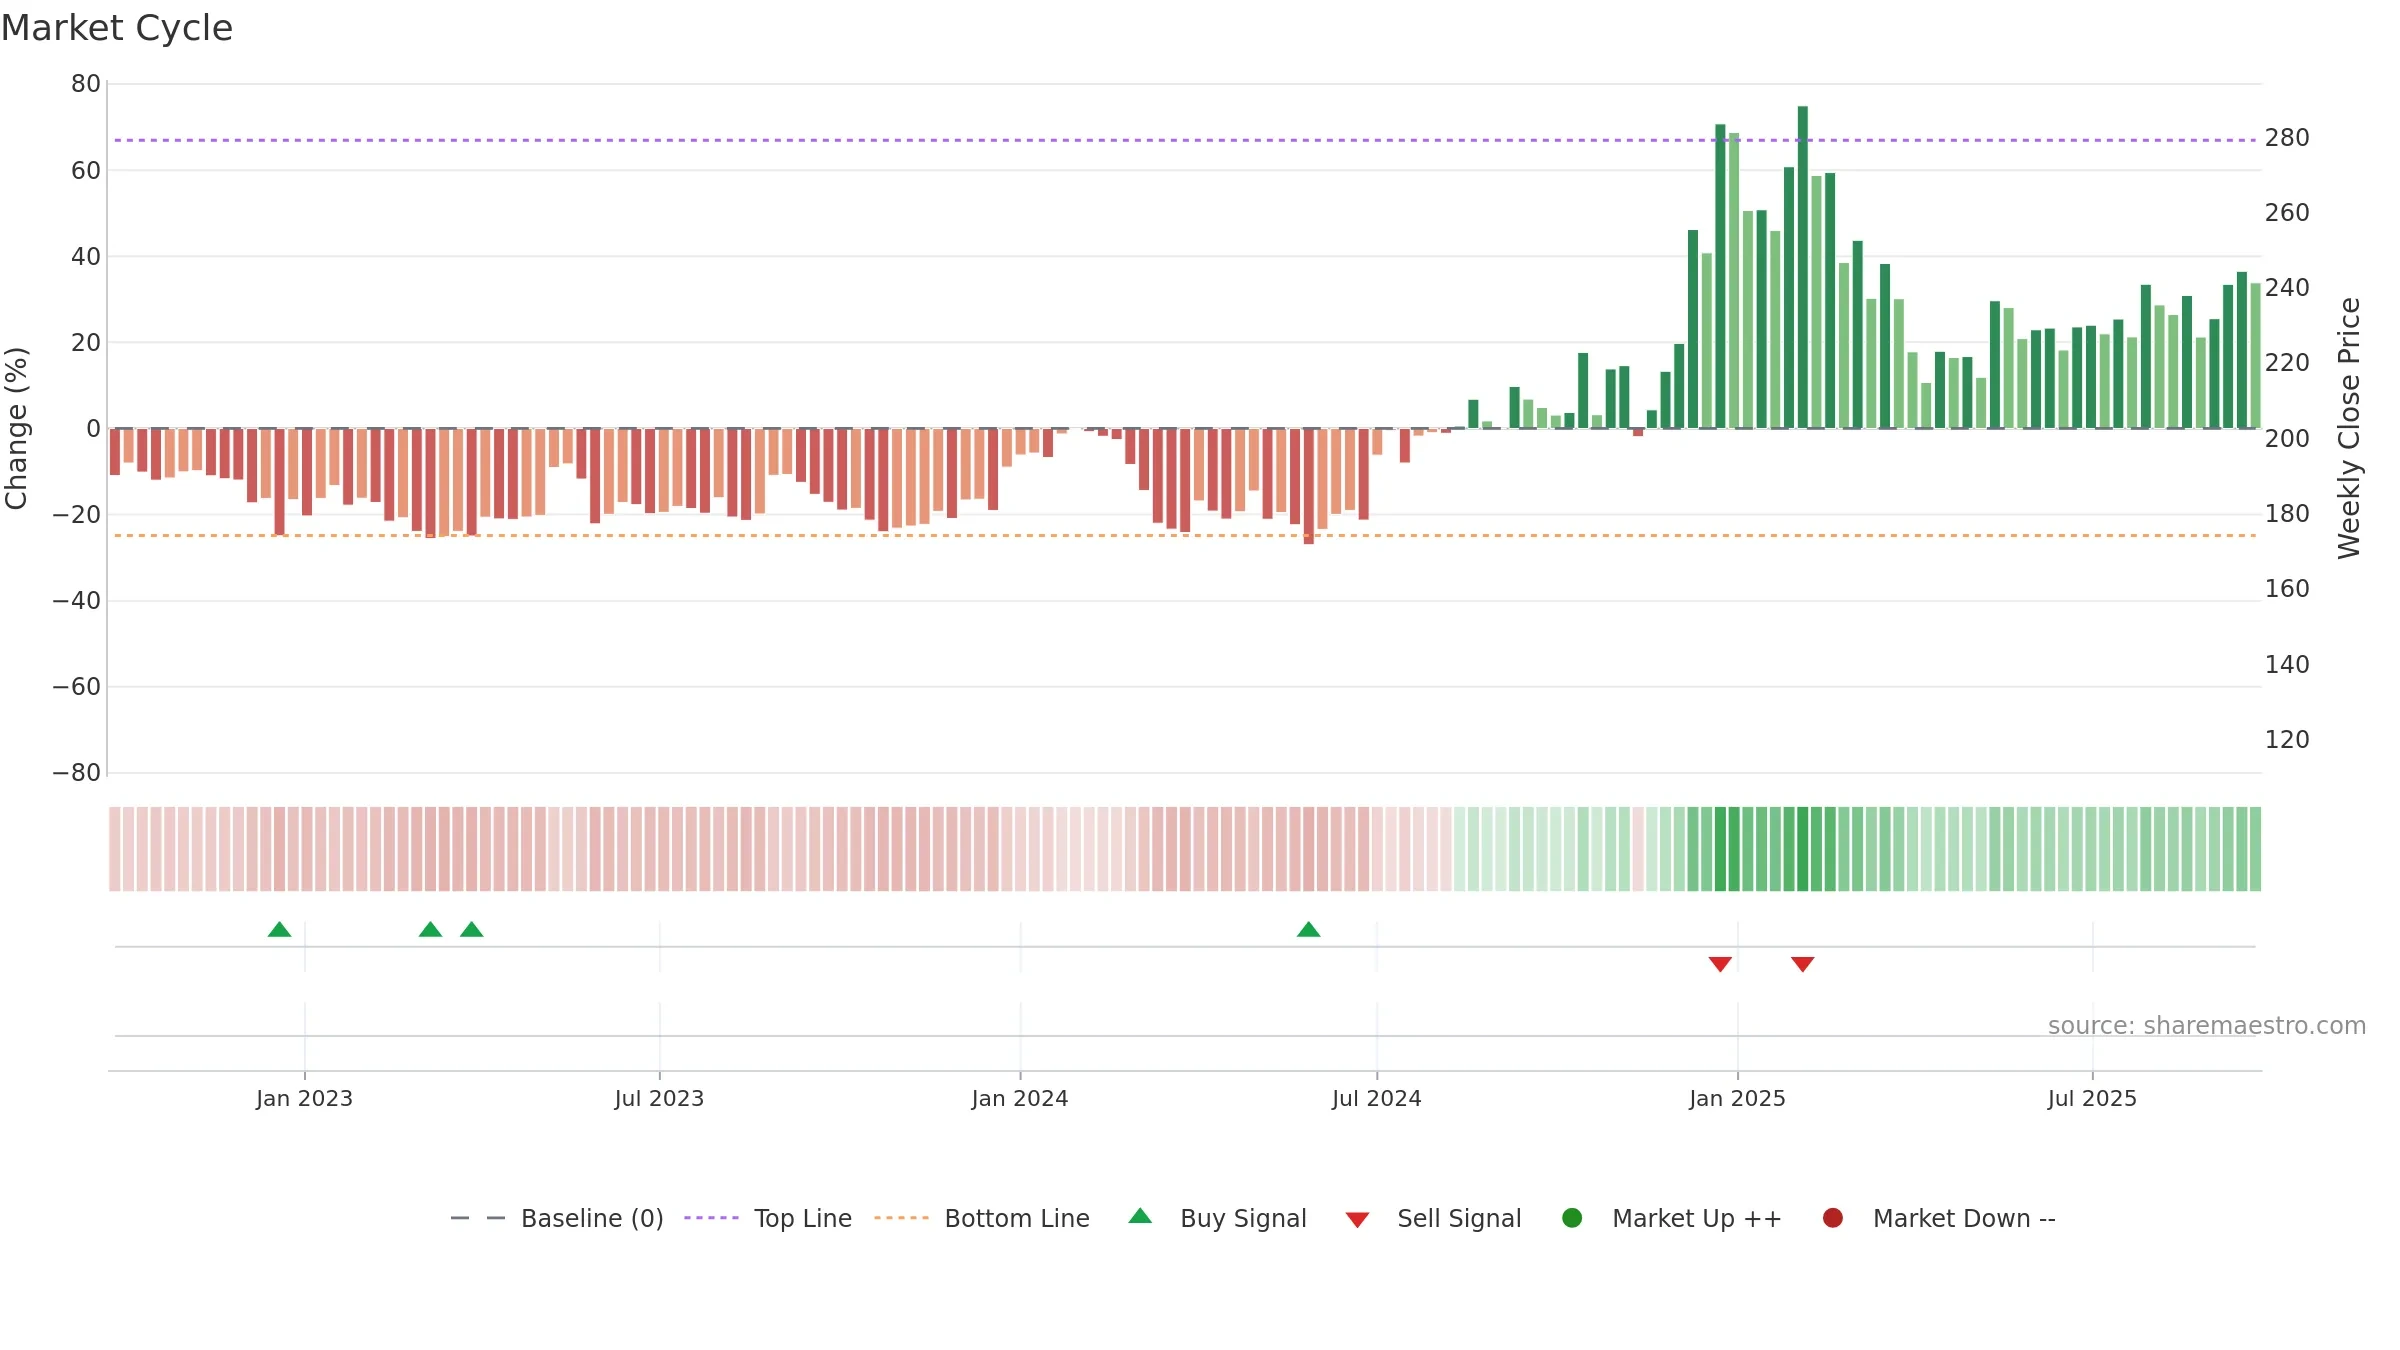Screen dimensions: 2400x1350
Task: Toggle the Bottom Line legend entry
Action: [982, 1218]
